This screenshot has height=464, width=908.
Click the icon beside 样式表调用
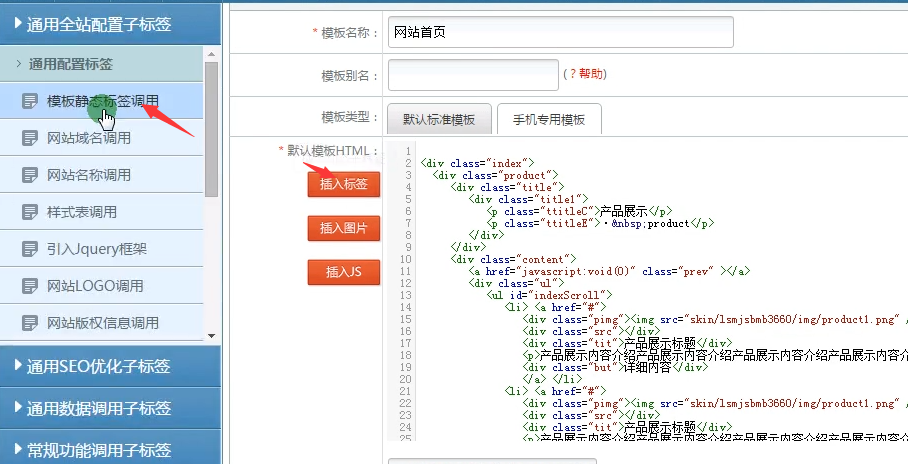point(31,212)
